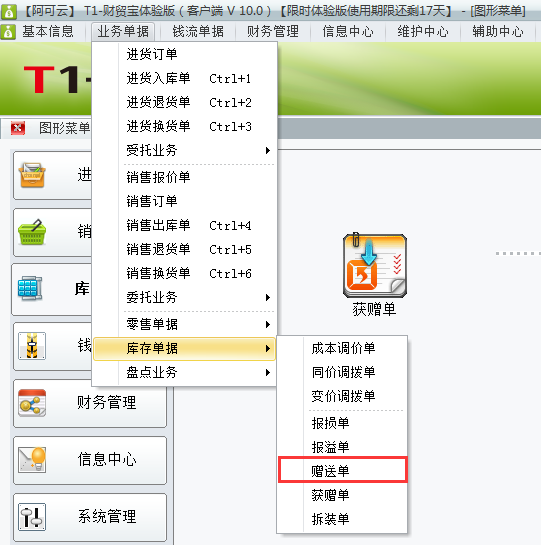
Task: Click the 获赠单 document icon
Action: click(x=375, y=266)
